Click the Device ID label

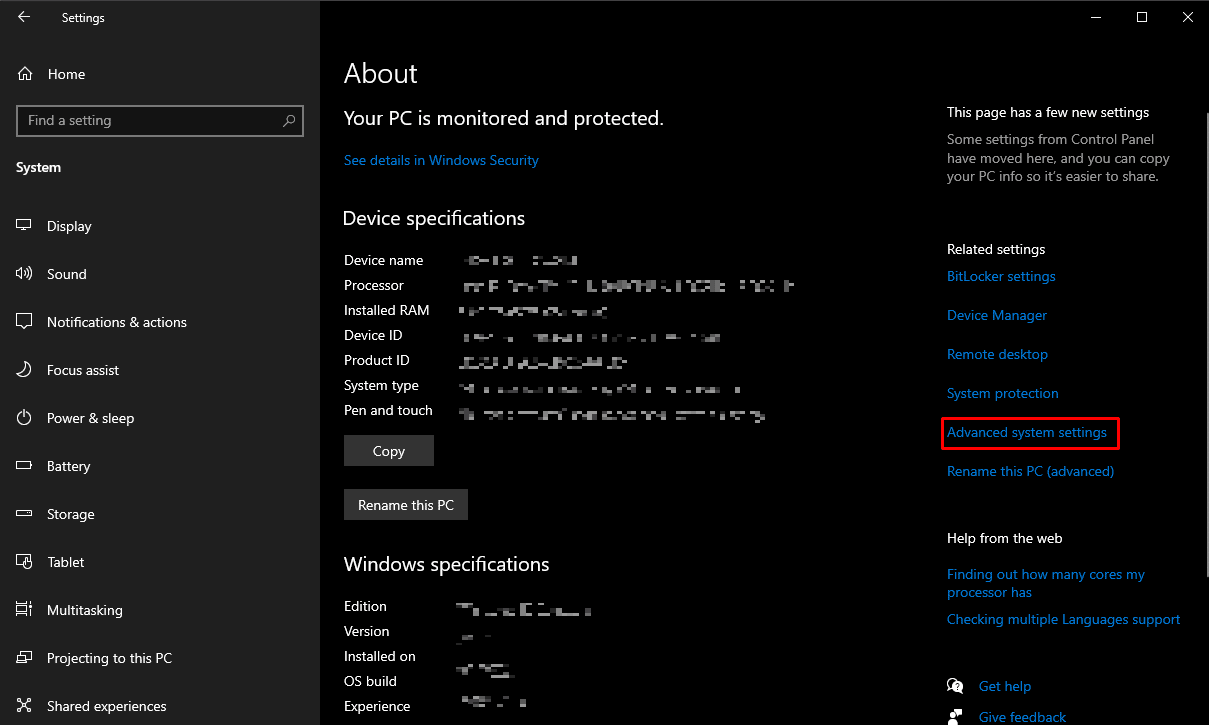(x=373, y=335)
